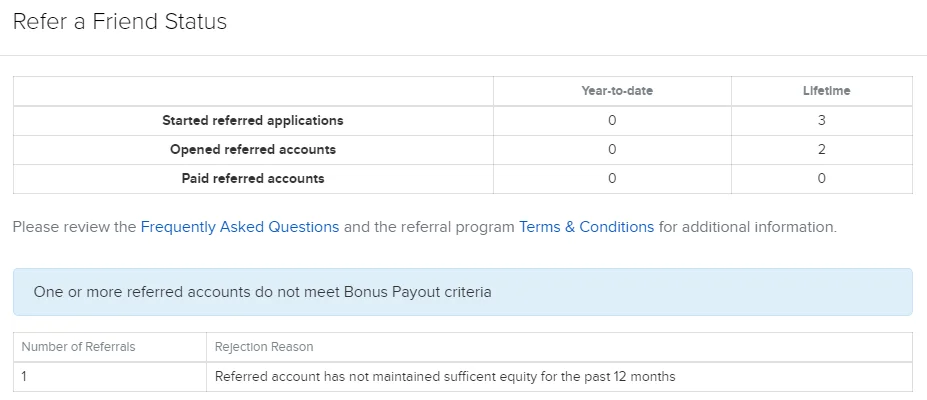Select the Paid referred accounts row label
Screen dimensions: 927x400
tap(253, 179)
